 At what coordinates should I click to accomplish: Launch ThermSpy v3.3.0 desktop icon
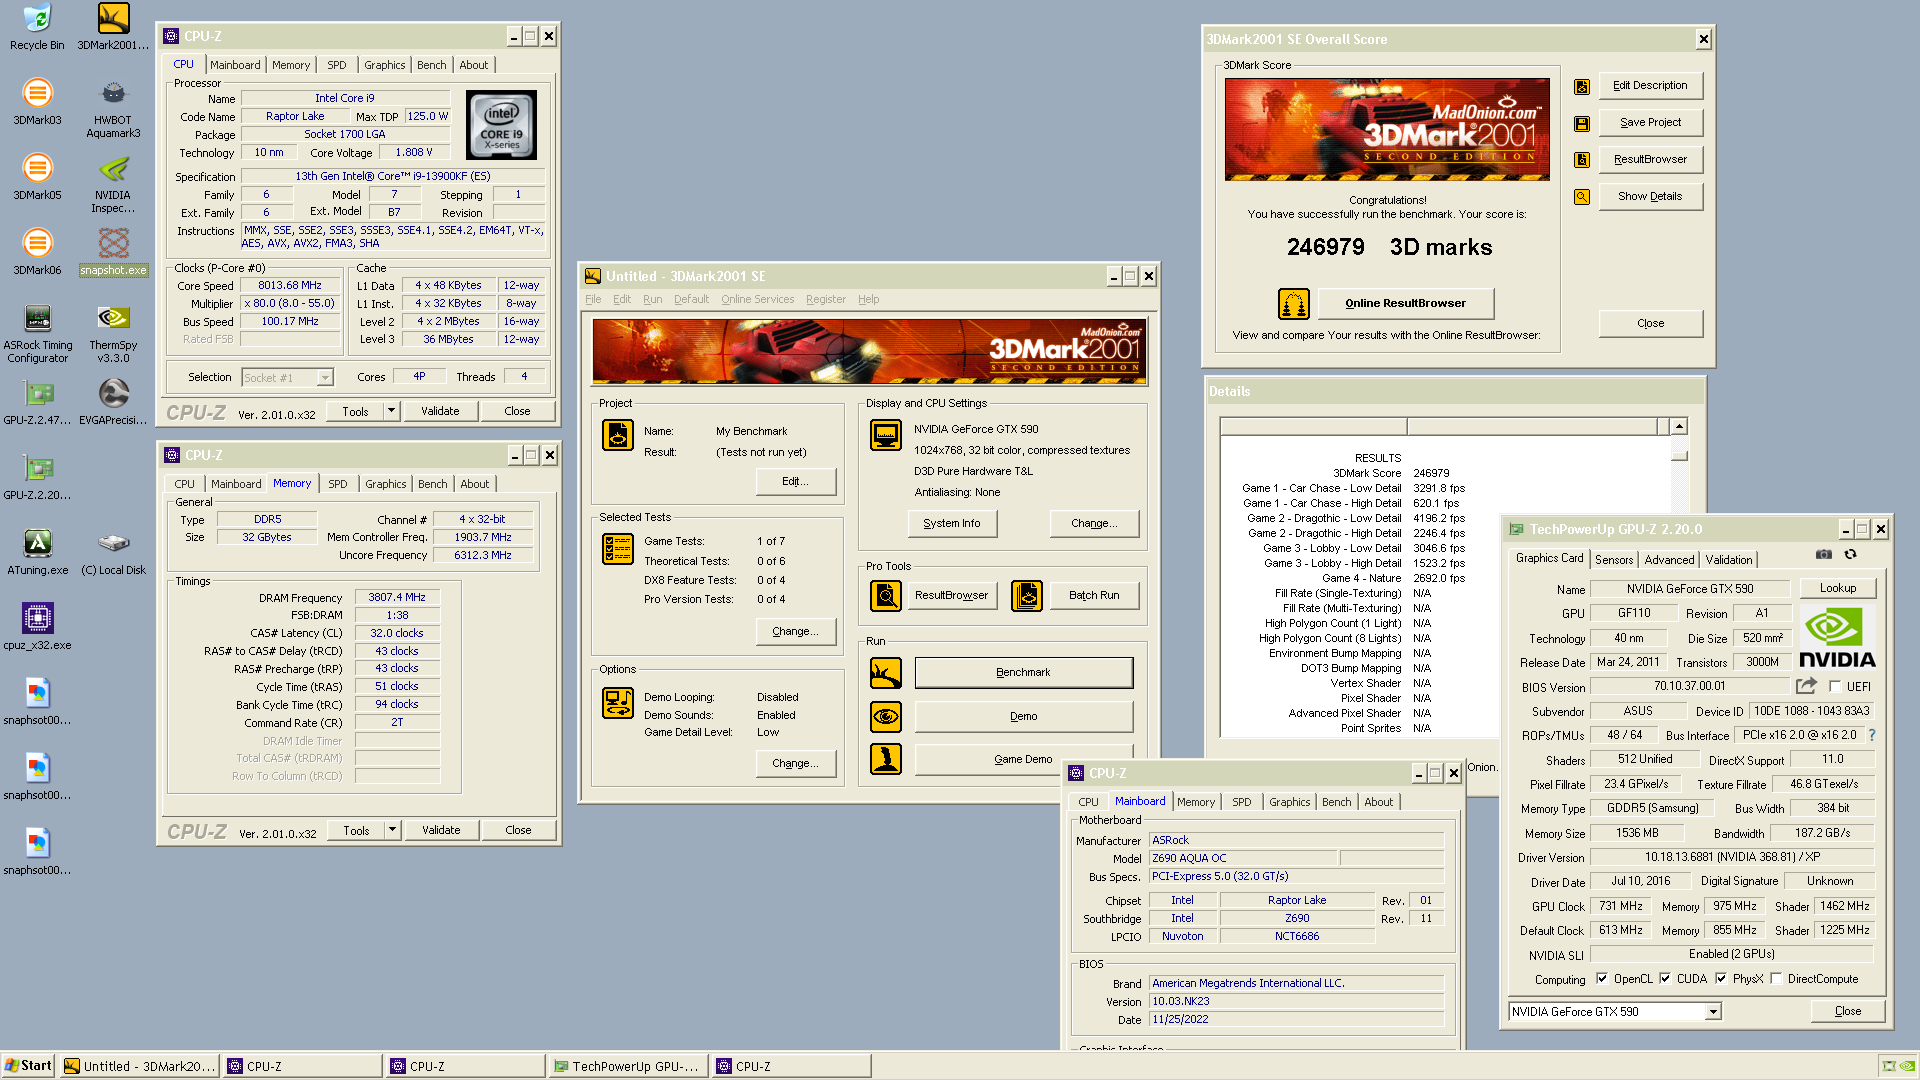point(113,333)
